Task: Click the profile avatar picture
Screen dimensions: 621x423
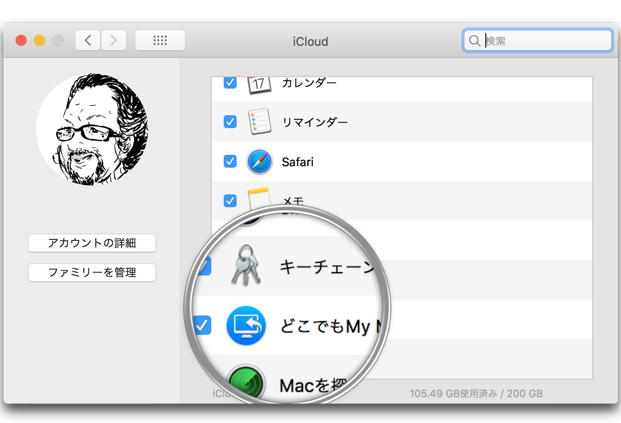Action: (93, 130)
